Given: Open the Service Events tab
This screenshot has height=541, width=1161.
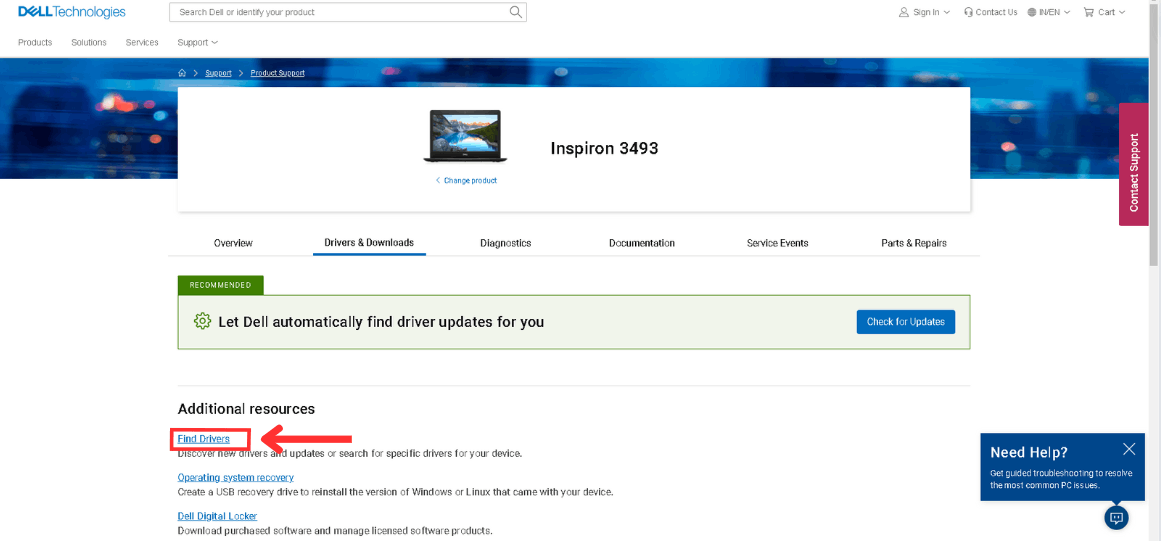Looking at the screenshot, I should 777,243.
